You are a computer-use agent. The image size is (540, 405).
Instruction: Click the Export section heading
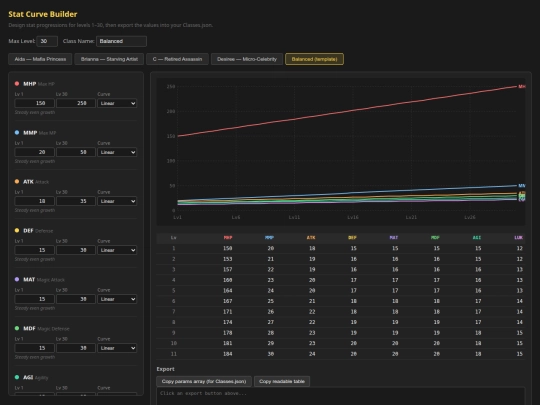click(165, 369)
